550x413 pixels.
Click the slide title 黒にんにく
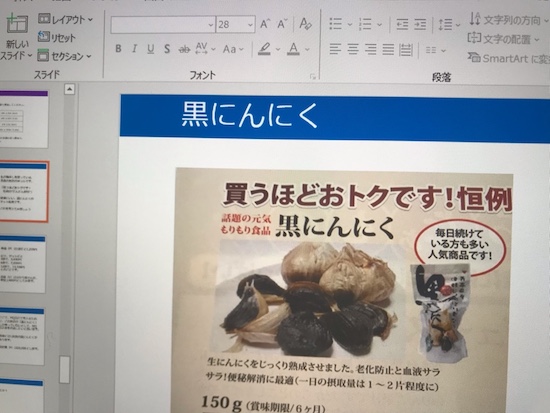[249, 114]
